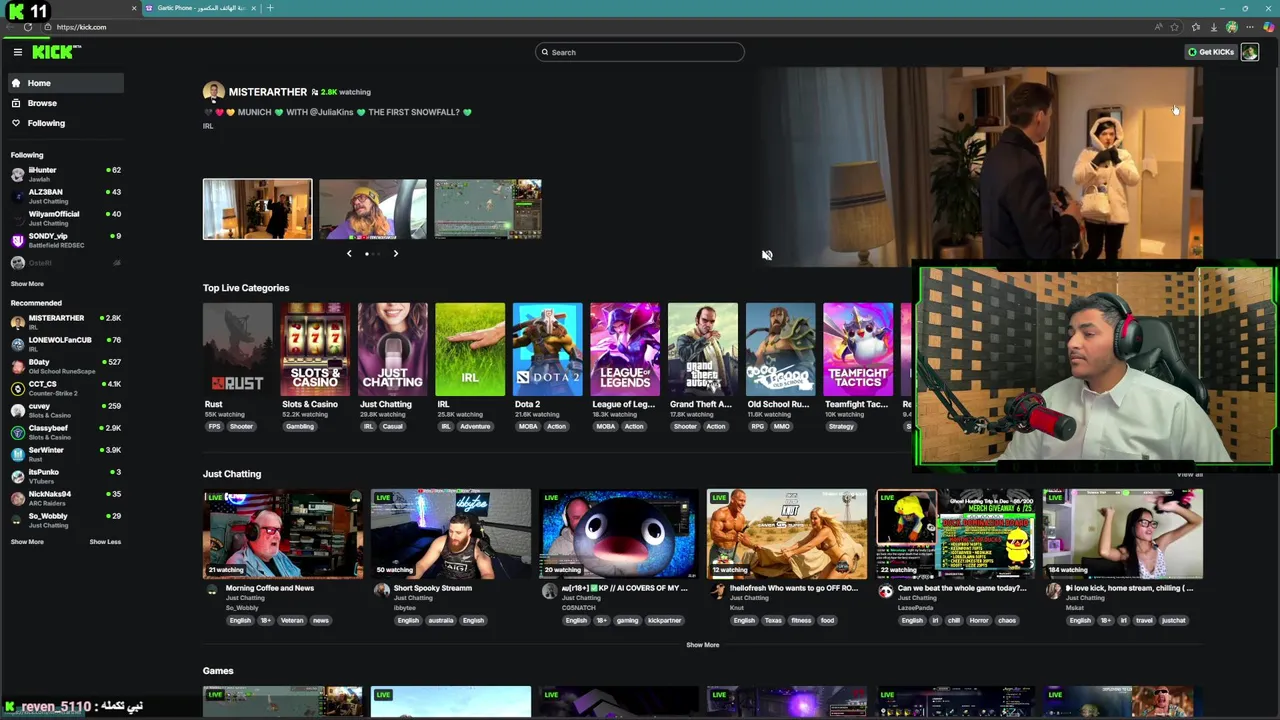Go to the next featured stream
Viewport: 1280px width, 720px height.
coord(395,254)
